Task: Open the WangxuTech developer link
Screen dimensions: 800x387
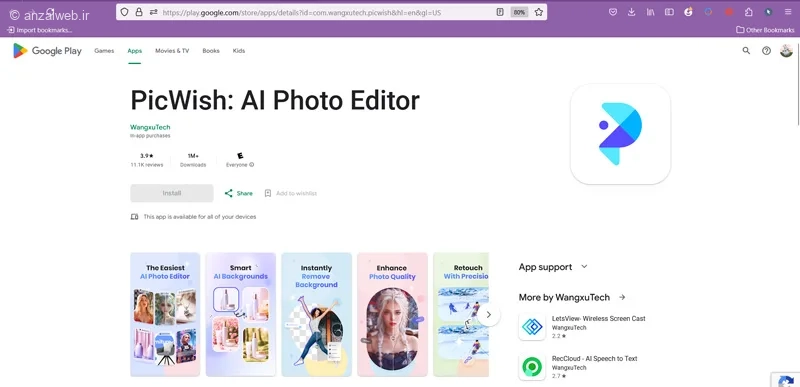Action: (150, 127)
